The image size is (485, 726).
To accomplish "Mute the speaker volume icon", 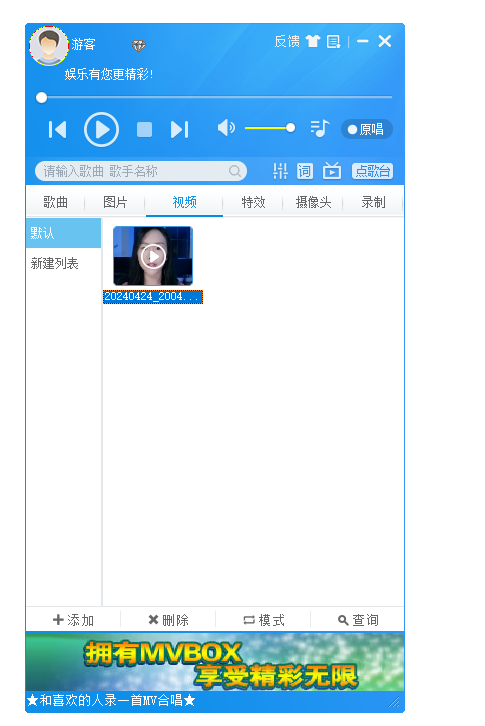I will point(226,128).
